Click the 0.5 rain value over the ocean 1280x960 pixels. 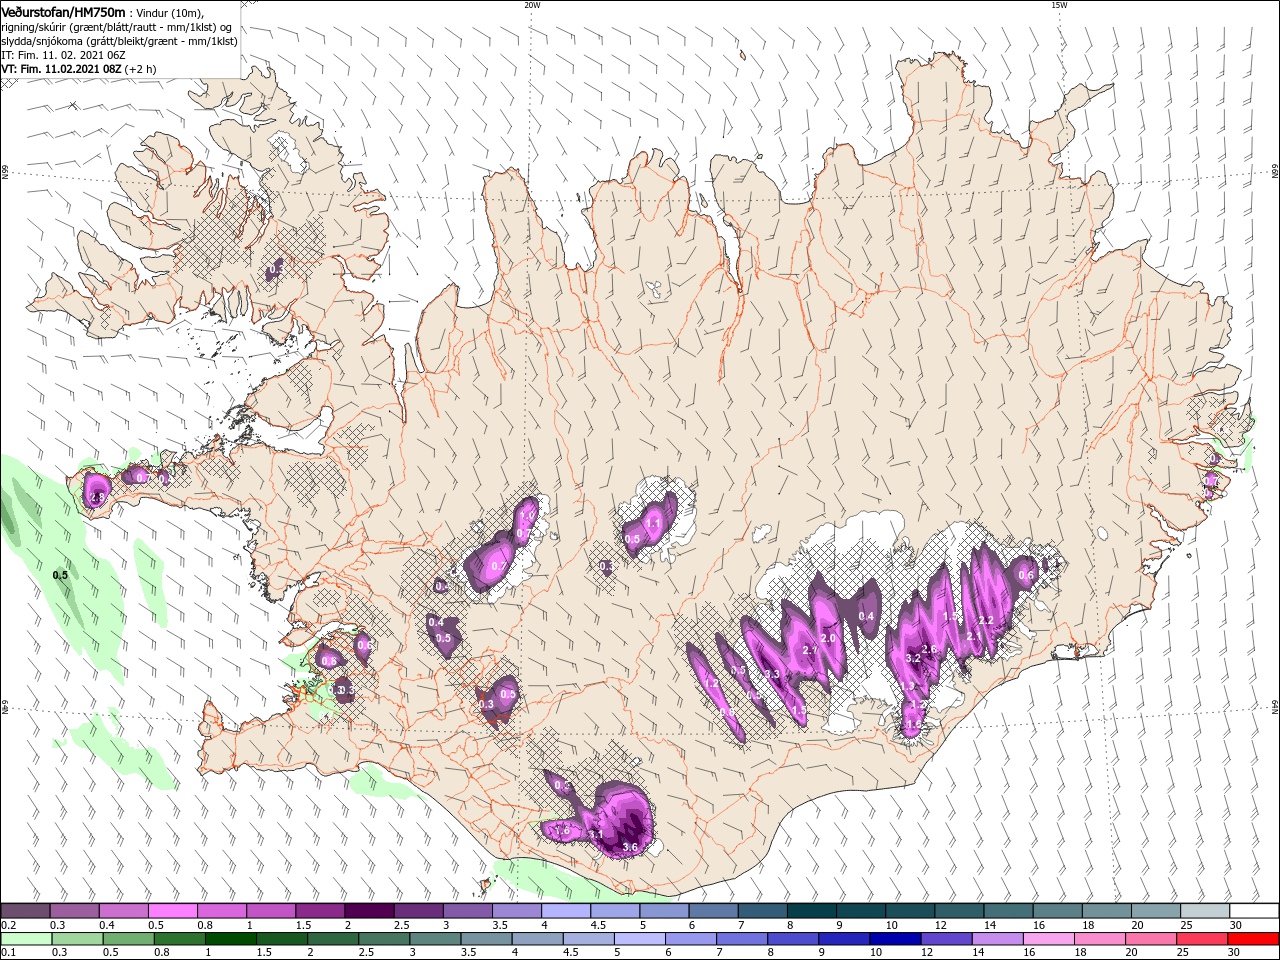(x=60, y=575)
